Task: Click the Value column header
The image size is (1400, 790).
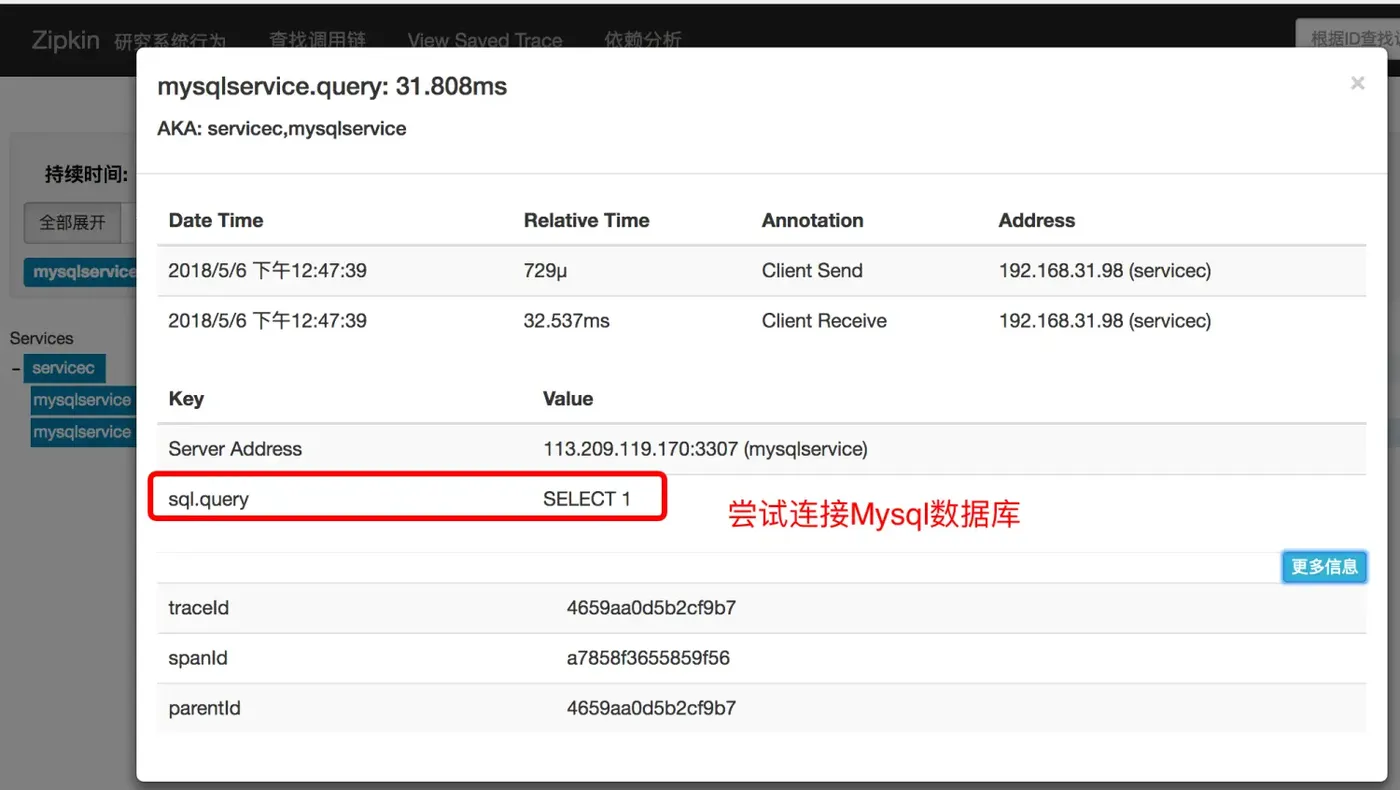Action: 568,399
